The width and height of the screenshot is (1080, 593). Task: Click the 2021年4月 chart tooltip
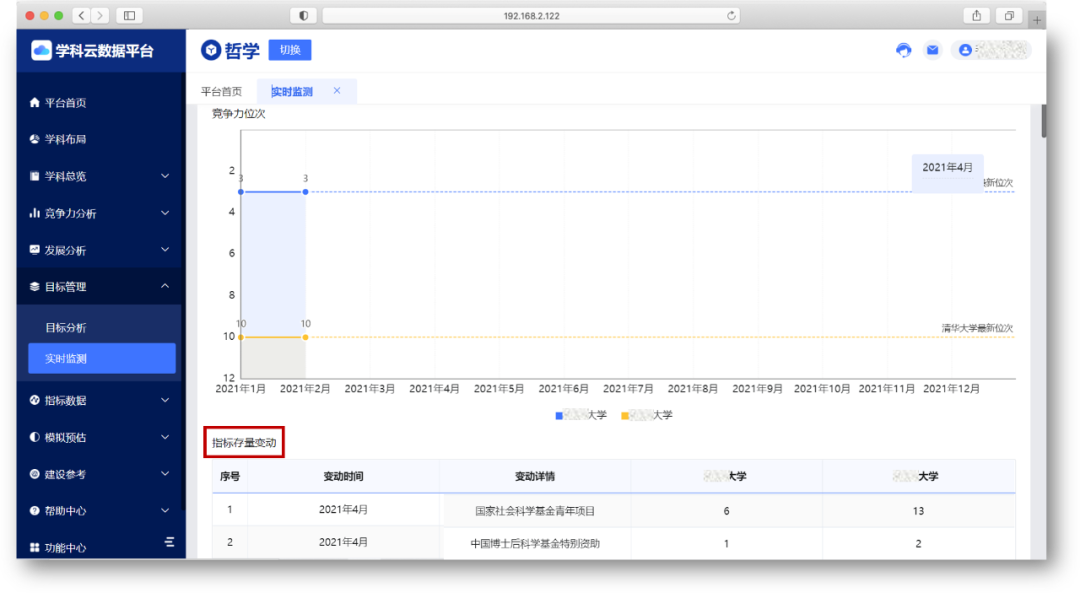tap(948, 174)
